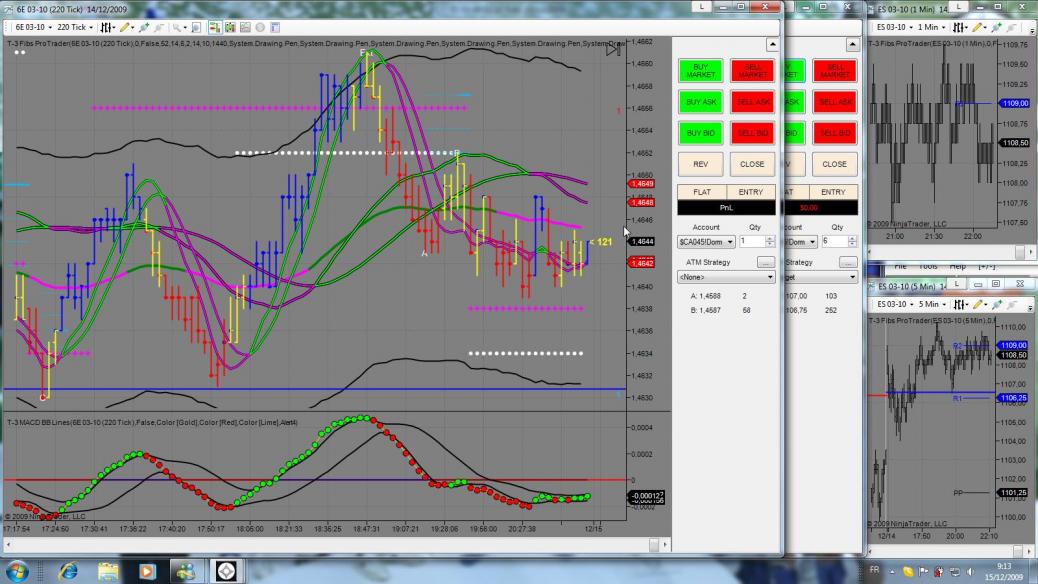Click the zoom magnifier icon in toolbar
1038x584 pixels.
(x=178, y=27)
